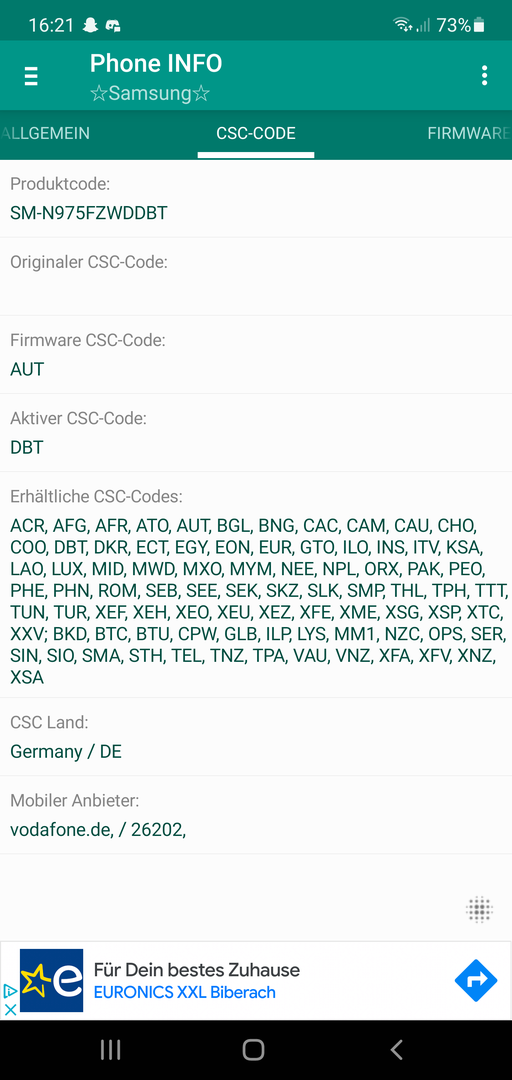Open the EURONICS XXL Biberach link
Viewport: 512px width, 1080px height.
point(185,993)
